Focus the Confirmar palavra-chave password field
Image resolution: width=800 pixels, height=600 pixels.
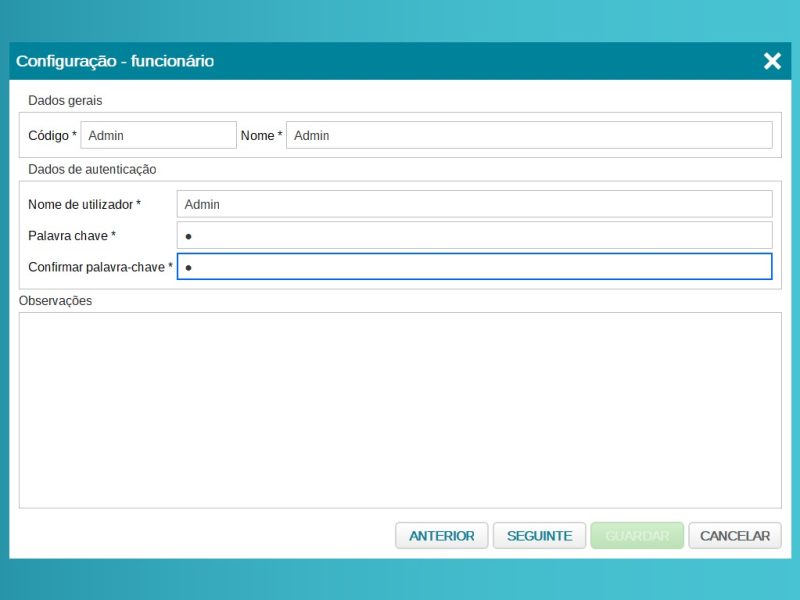(x=474, y=267)
